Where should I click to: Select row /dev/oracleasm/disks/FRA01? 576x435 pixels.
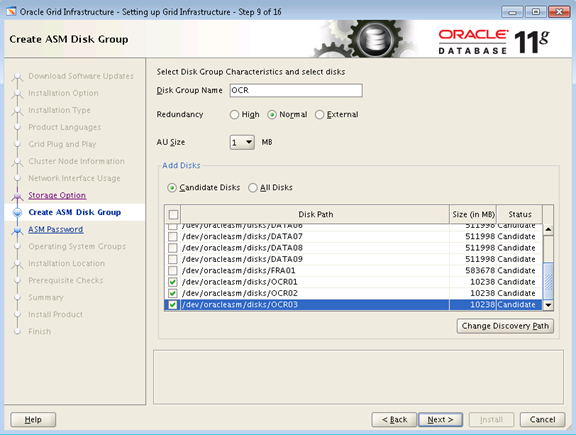pyautogui.click(x=353, y=270)
